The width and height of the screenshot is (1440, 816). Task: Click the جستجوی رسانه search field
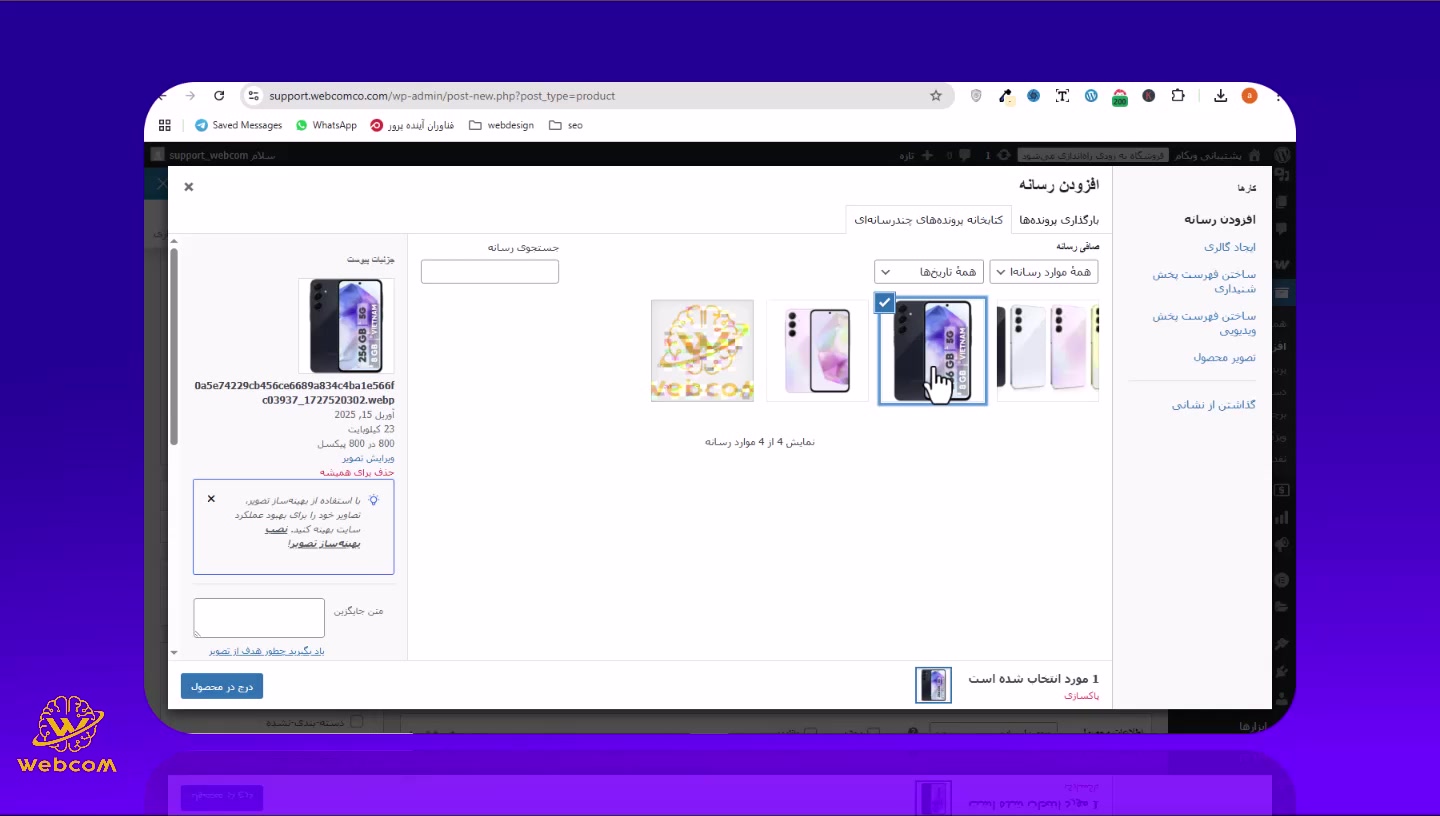coord(490,272)
